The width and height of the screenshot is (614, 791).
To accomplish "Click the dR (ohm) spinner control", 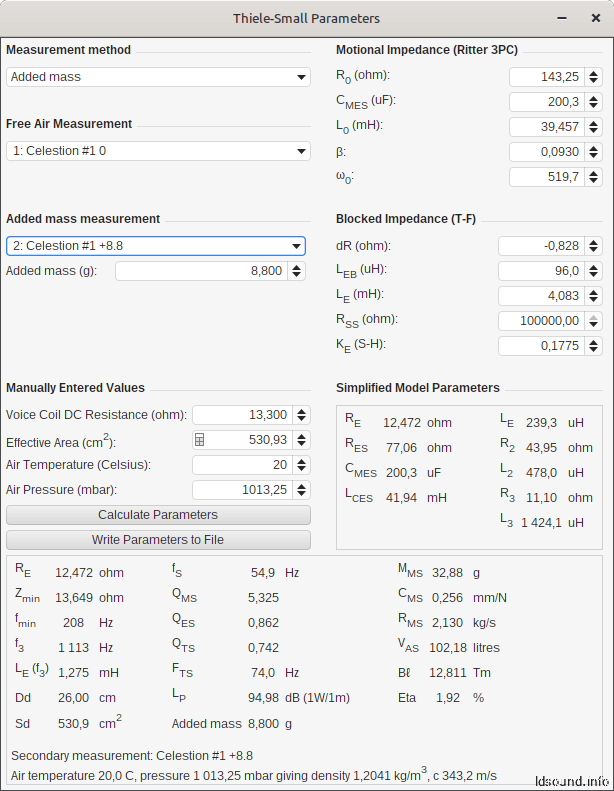I will pos(594,246).
